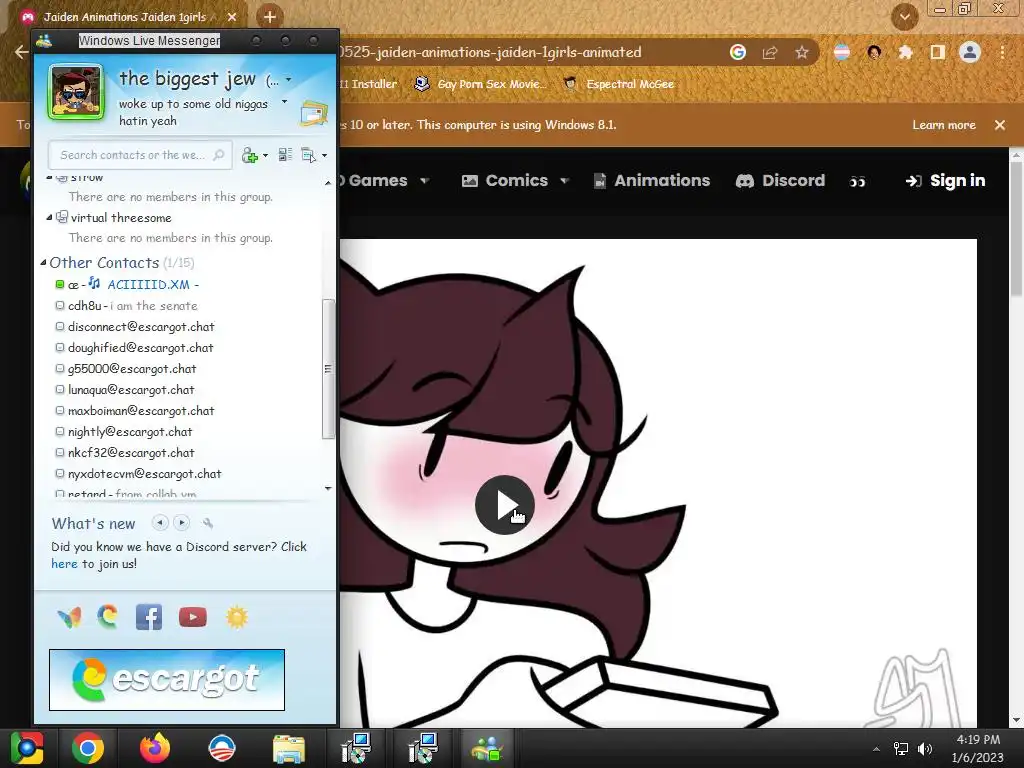Click the Messenger profile avatar picture
Image resolution: width=1024 pixels, height=768 pixels.
pos(76,91)
